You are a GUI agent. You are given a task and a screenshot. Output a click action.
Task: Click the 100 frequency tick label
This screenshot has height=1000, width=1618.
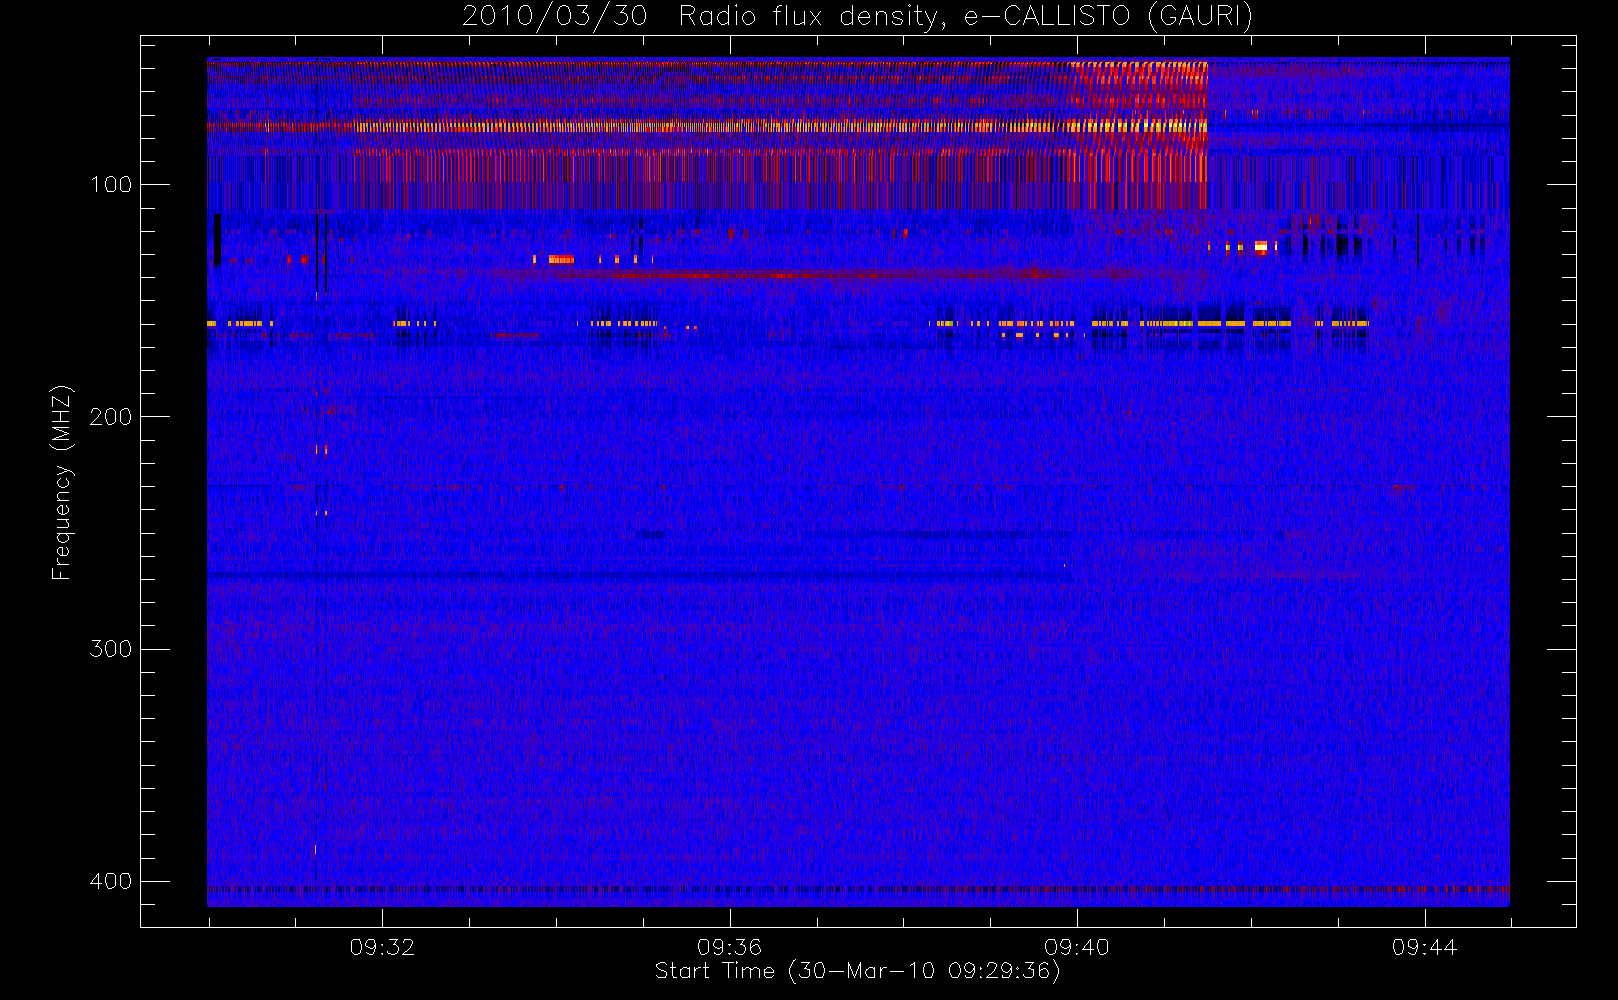(x=110, y=185)
